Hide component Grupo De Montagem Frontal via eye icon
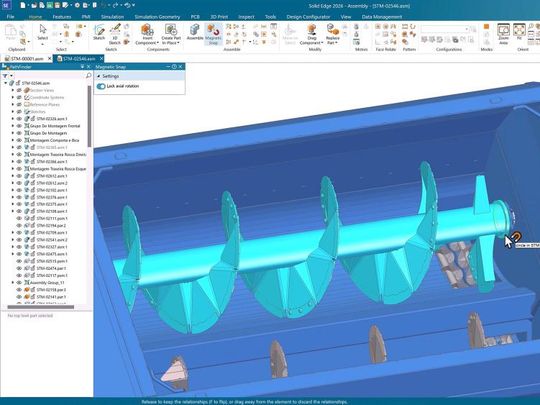The width and height of the screenshot is (540, 405). (19, 126)
